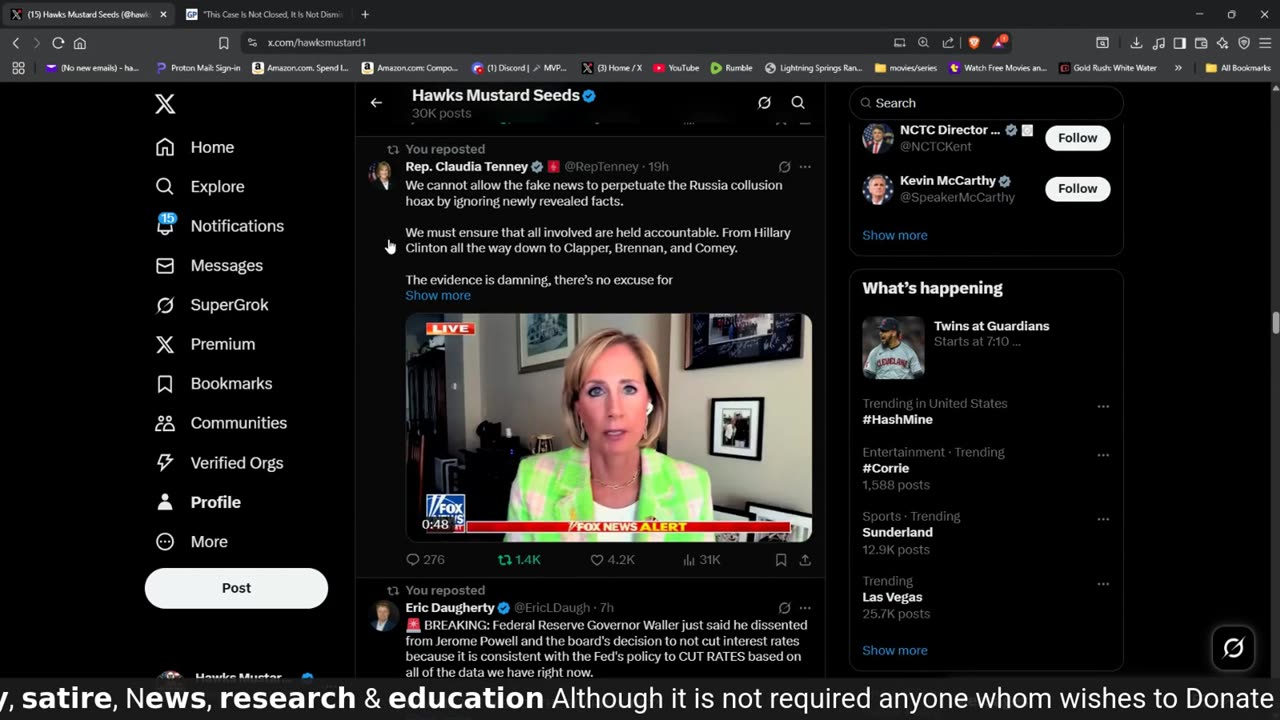This screenshot has width=1280, height=720.
Task: Open browser downloads
Action: 1136,43
